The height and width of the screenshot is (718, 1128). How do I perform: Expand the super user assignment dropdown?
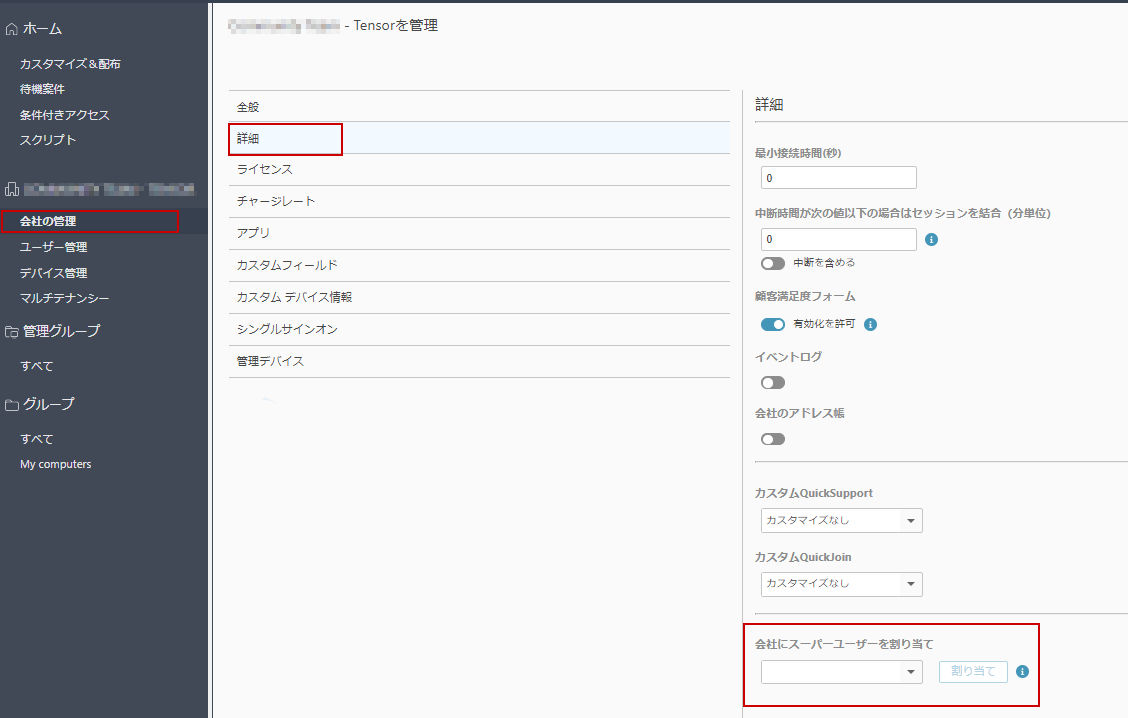click(x=842, y=672)
